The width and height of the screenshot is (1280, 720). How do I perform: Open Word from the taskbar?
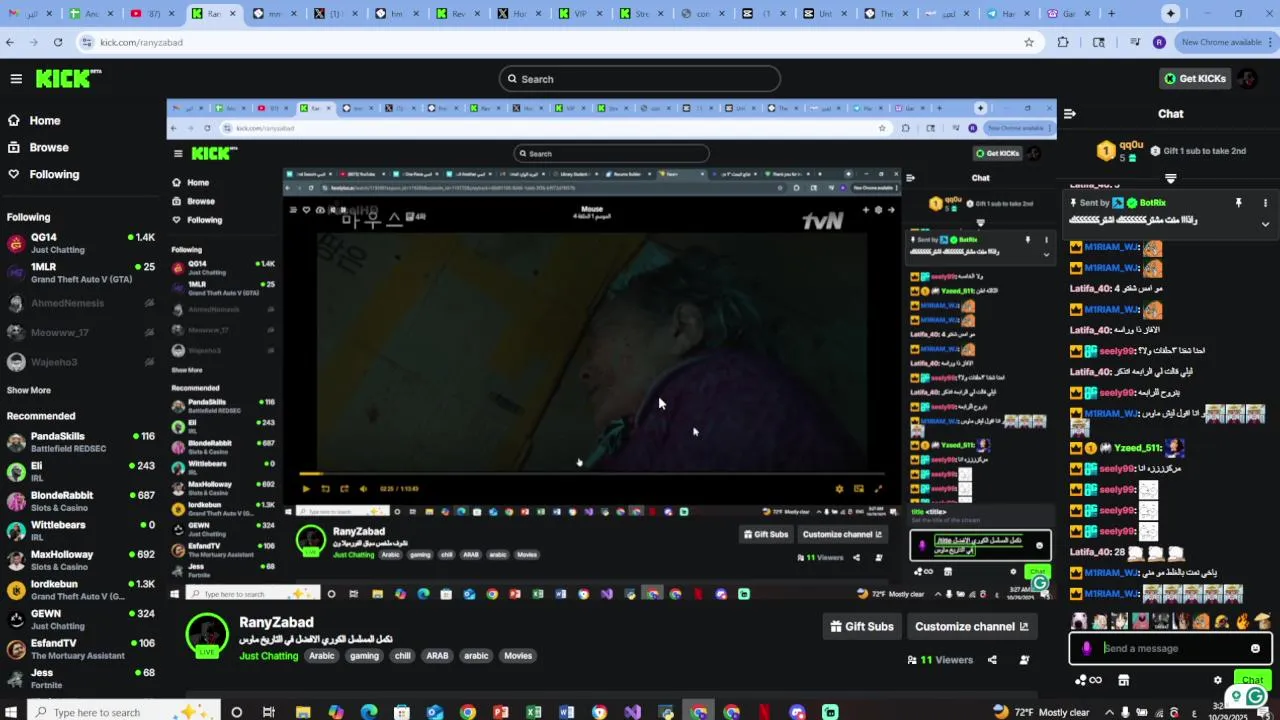coord(566,712)
